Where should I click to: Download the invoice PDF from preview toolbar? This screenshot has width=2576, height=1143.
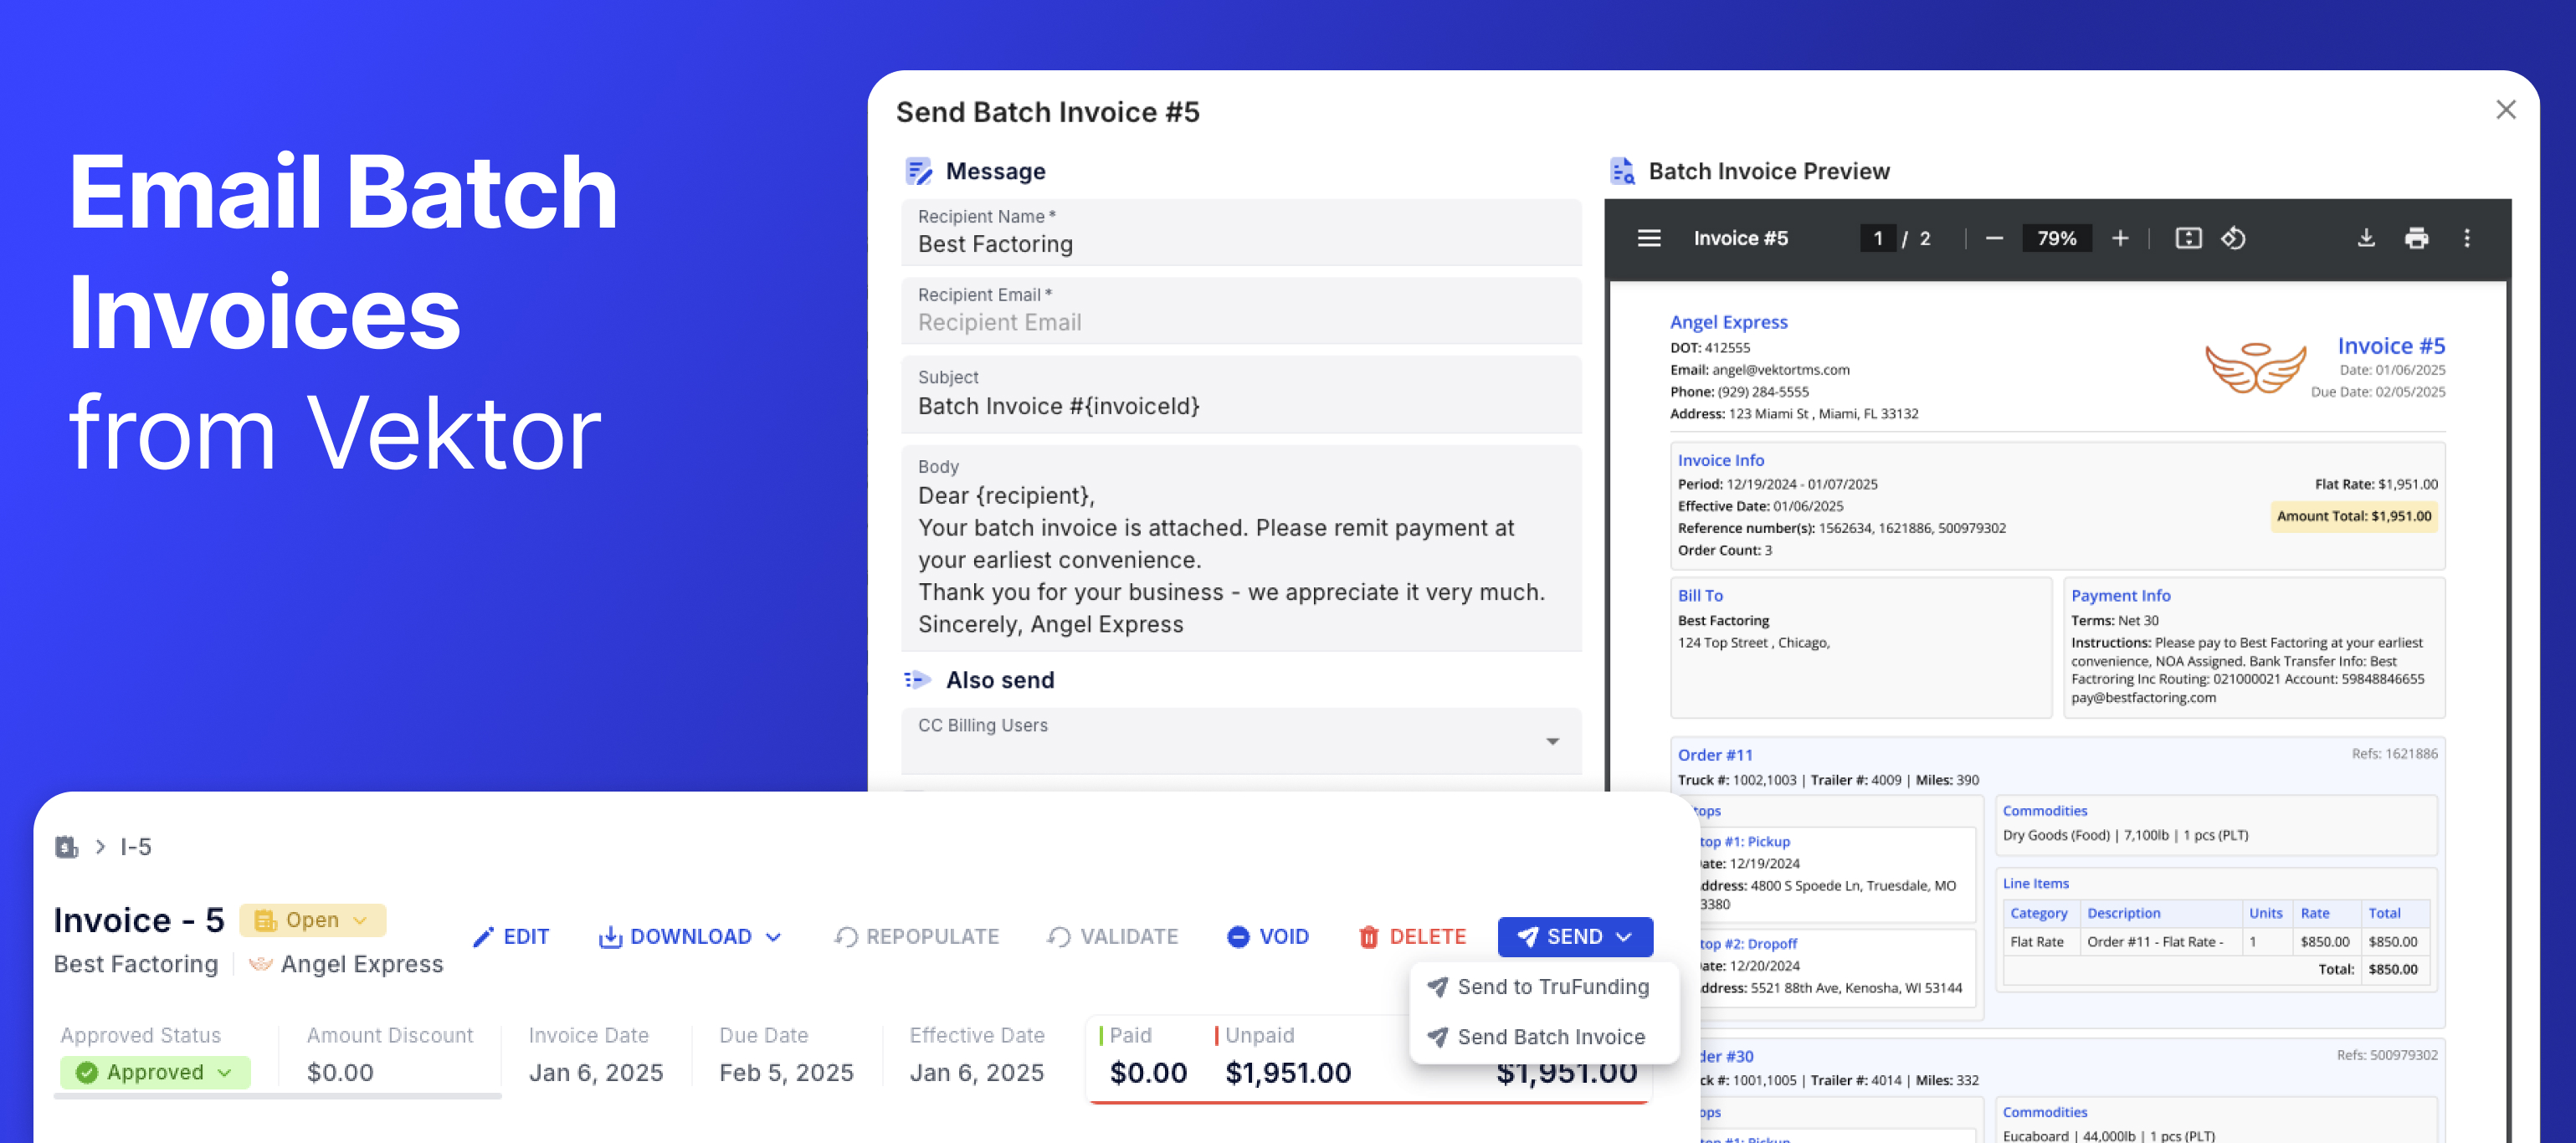[2365, 238]
